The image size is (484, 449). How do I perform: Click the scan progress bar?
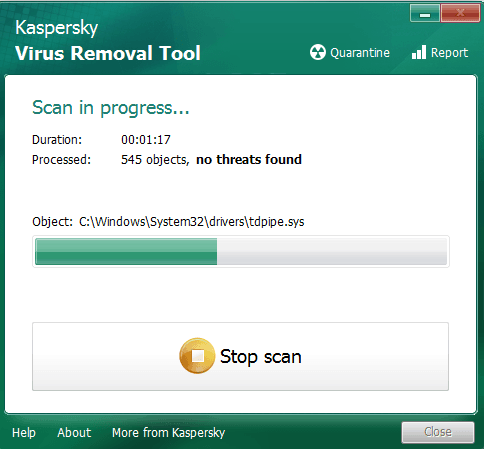click(x=241, y=252)
